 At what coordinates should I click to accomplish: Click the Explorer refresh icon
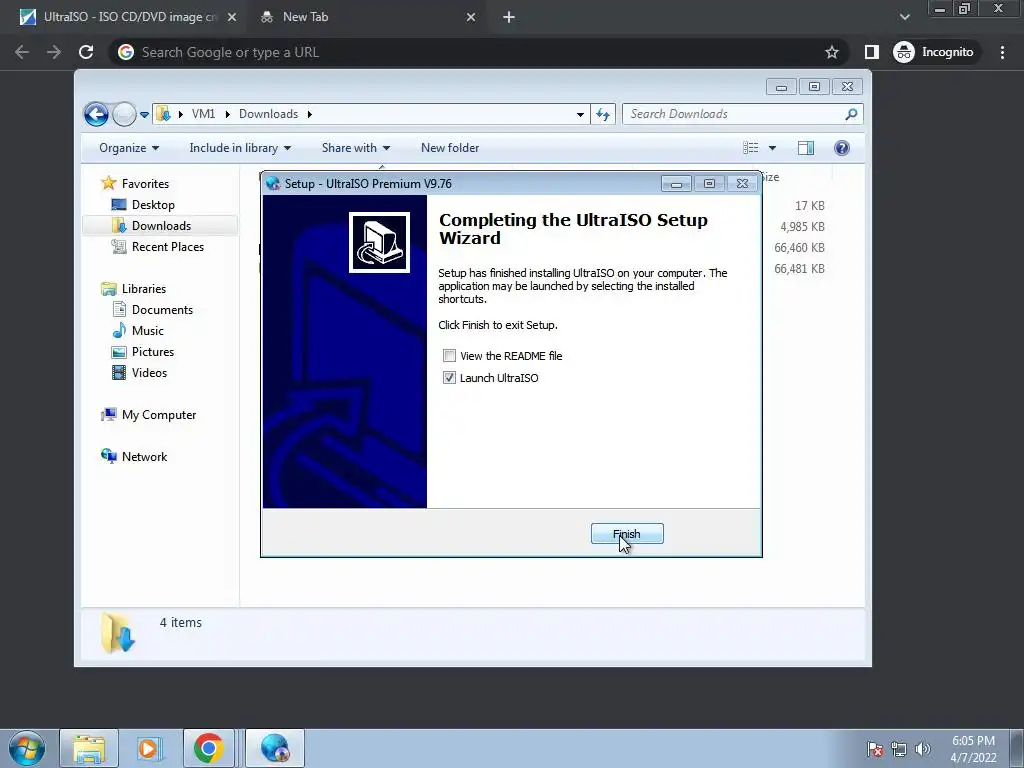tap(603, 114)
